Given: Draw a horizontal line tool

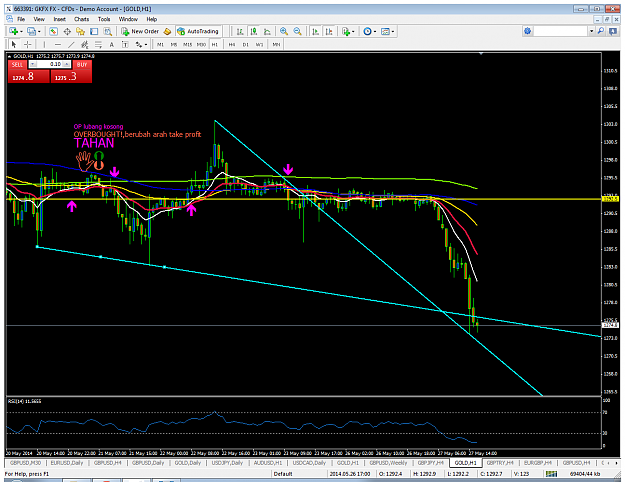Looking at the screenshot, I should pos(58,44).
